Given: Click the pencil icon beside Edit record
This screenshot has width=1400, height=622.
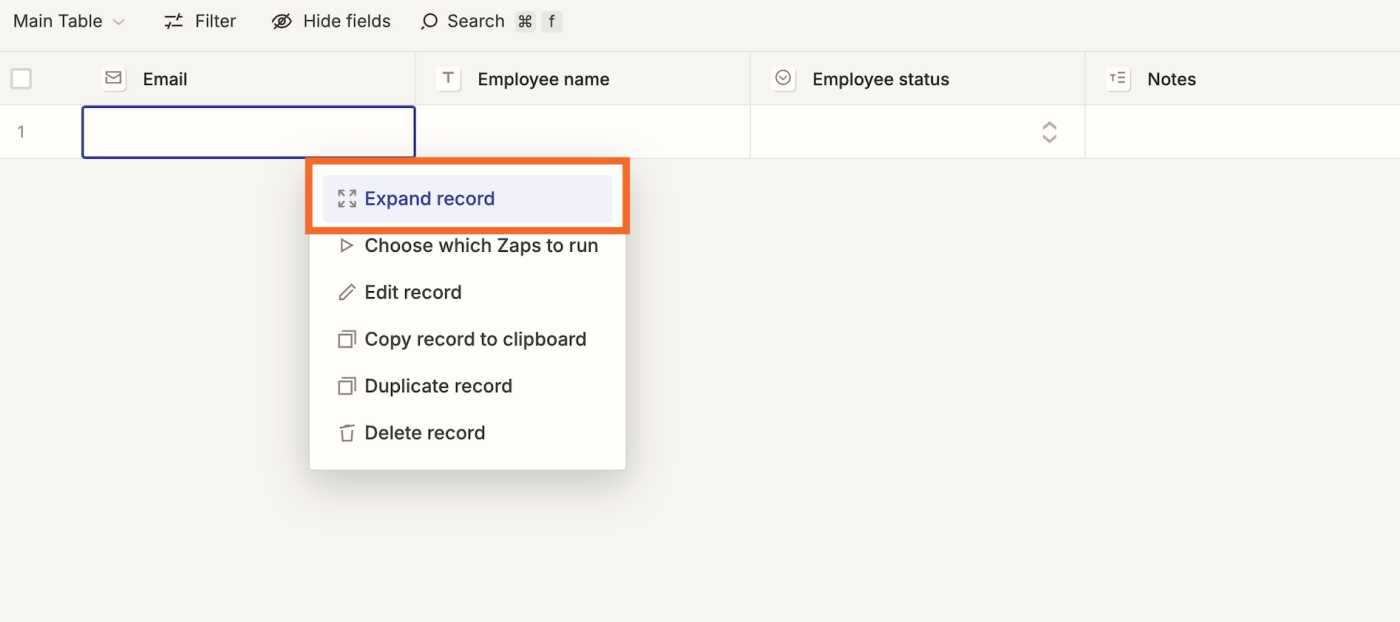Looking at the screenshot, I should tap(347, 292).
